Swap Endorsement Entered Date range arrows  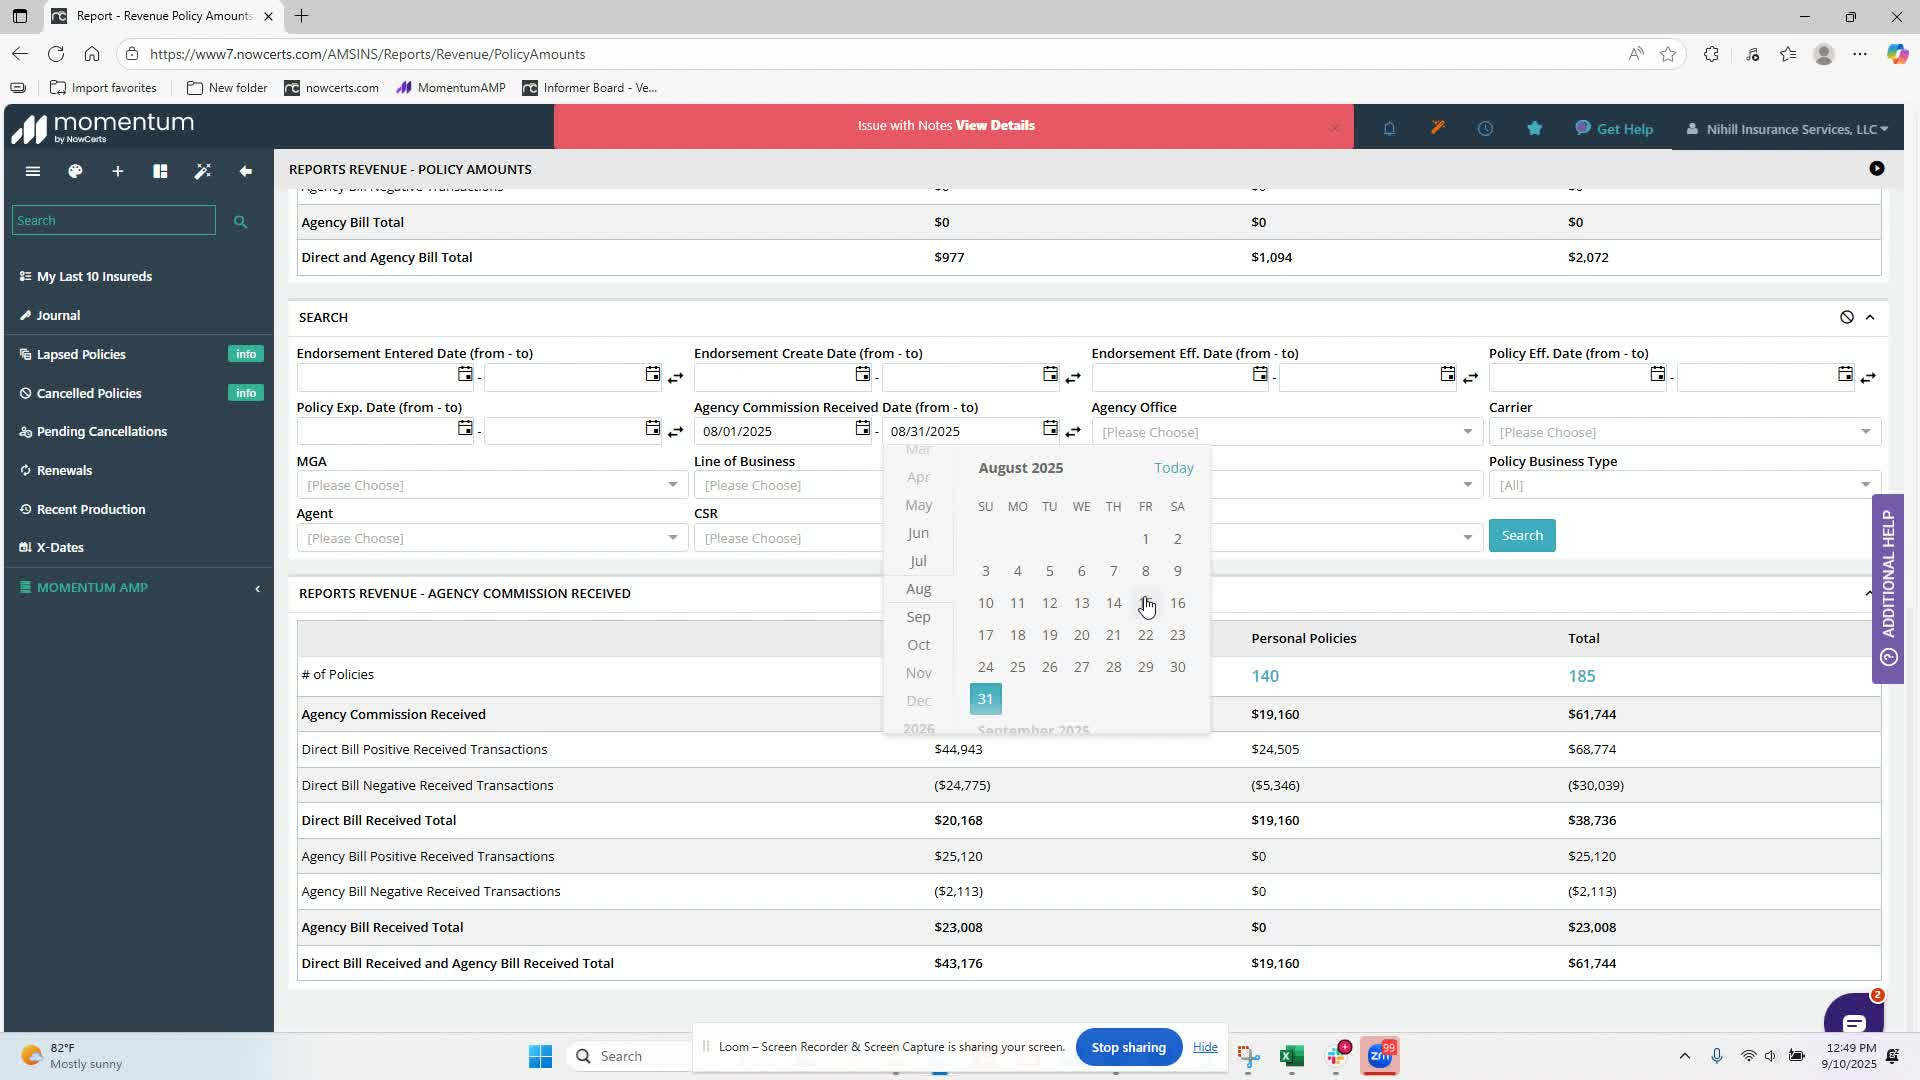pyautogui.click(x=676, y=377)
